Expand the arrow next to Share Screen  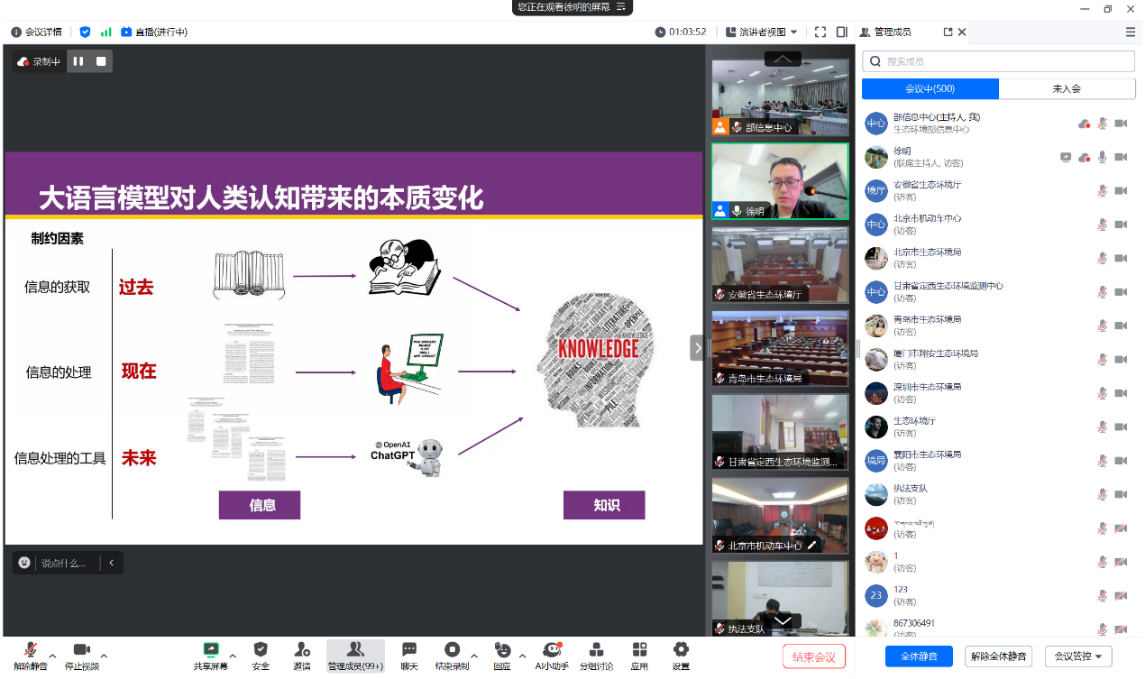233,656
